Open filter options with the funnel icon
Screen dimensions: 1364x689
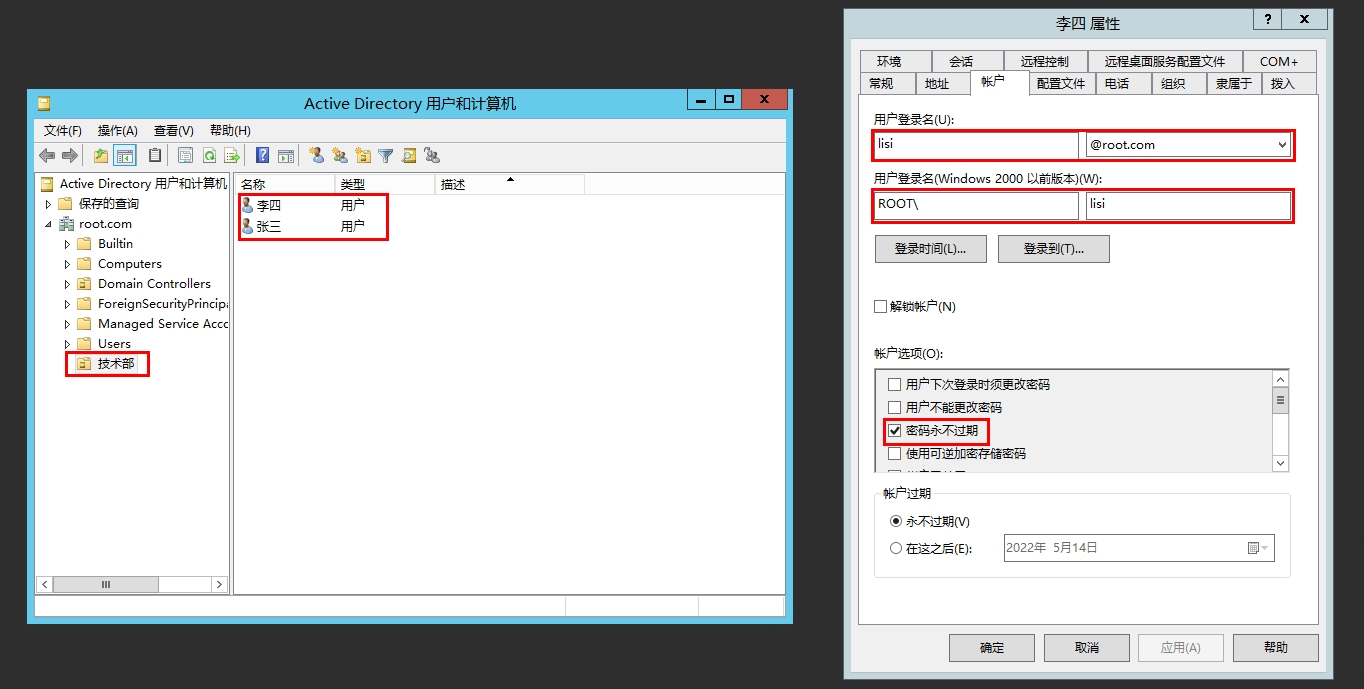[386, 155]
